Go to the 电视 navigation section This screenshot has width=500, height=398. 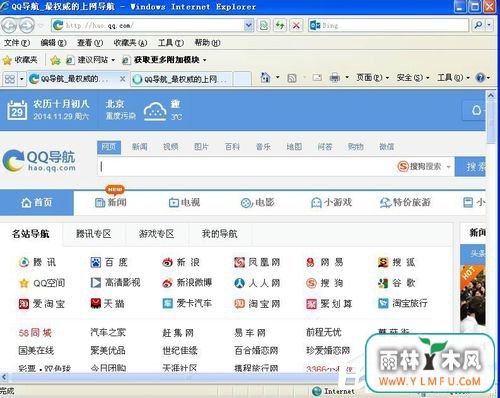click(x=184, y=202)
